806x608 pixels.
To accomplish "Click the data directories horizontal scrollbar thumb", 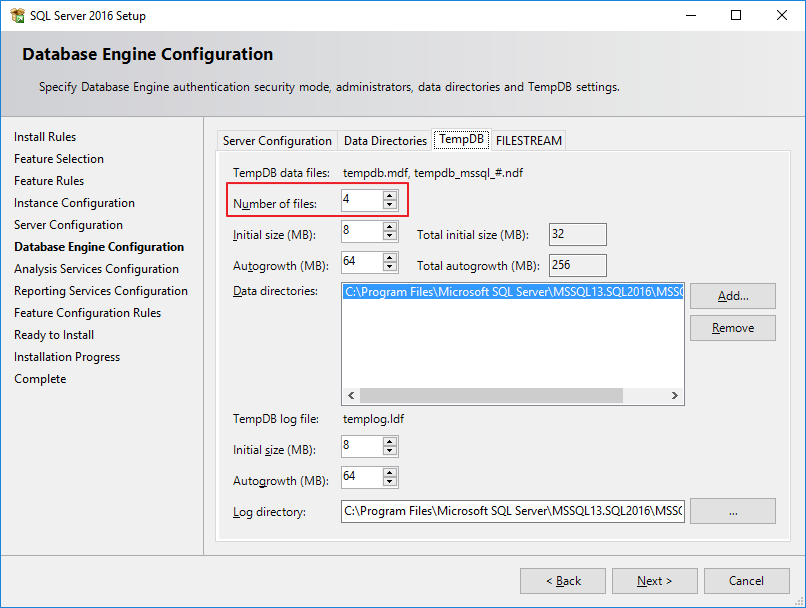I will (x=491, y=395).
